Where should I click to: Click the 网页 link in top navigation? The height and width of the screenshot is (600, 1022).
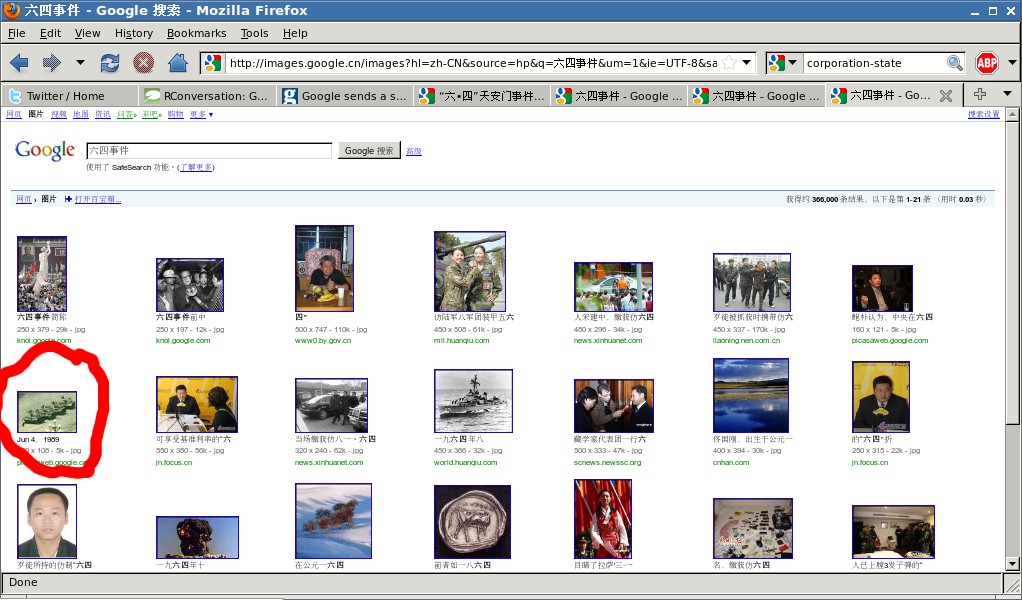click(x=14, y=115)
